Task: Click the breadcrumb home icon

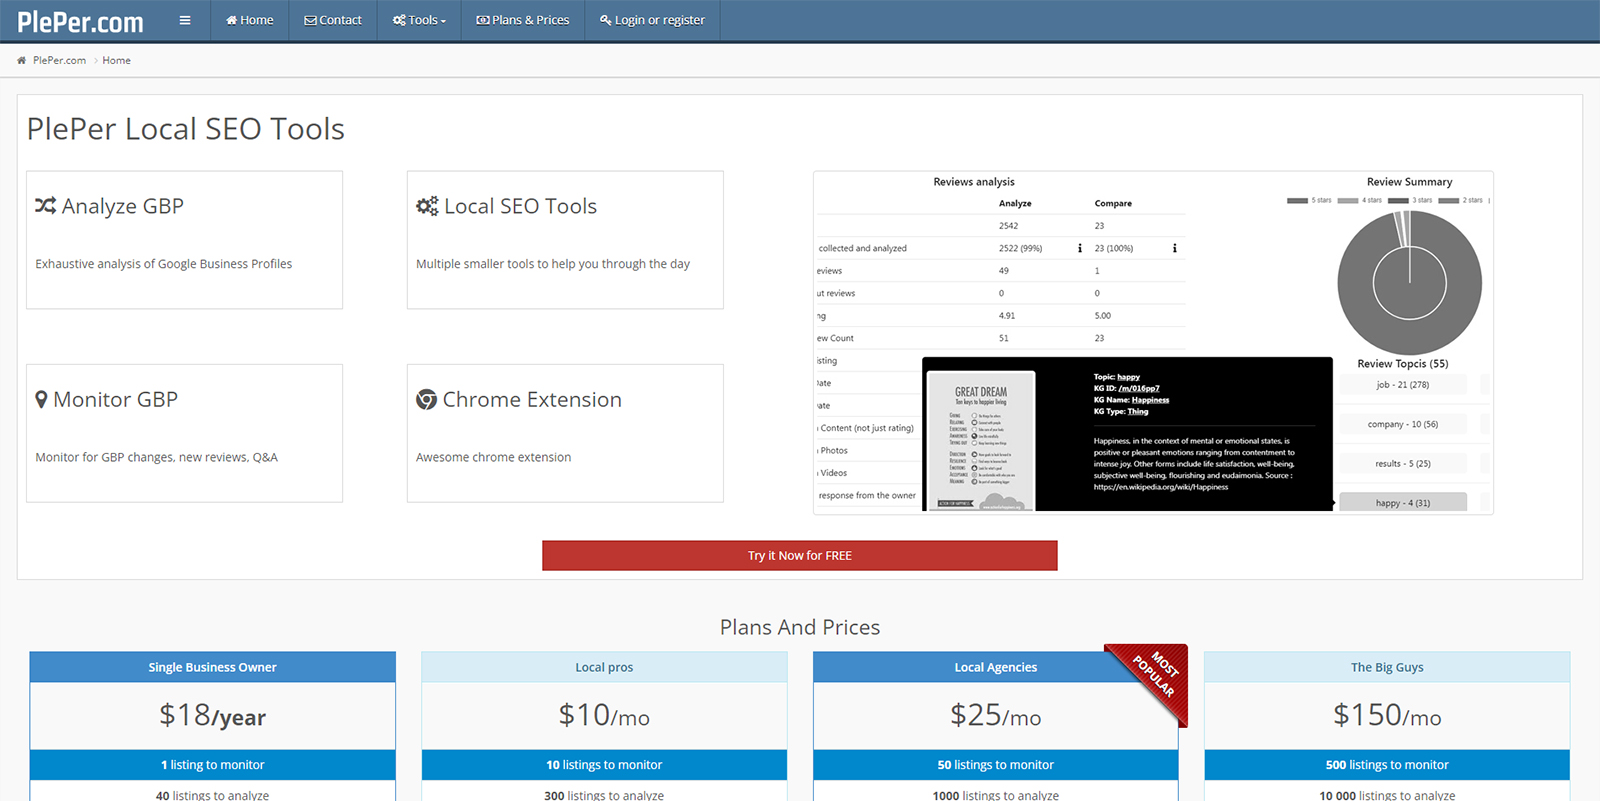Action: pyautogui.click(x=21, y=60)
